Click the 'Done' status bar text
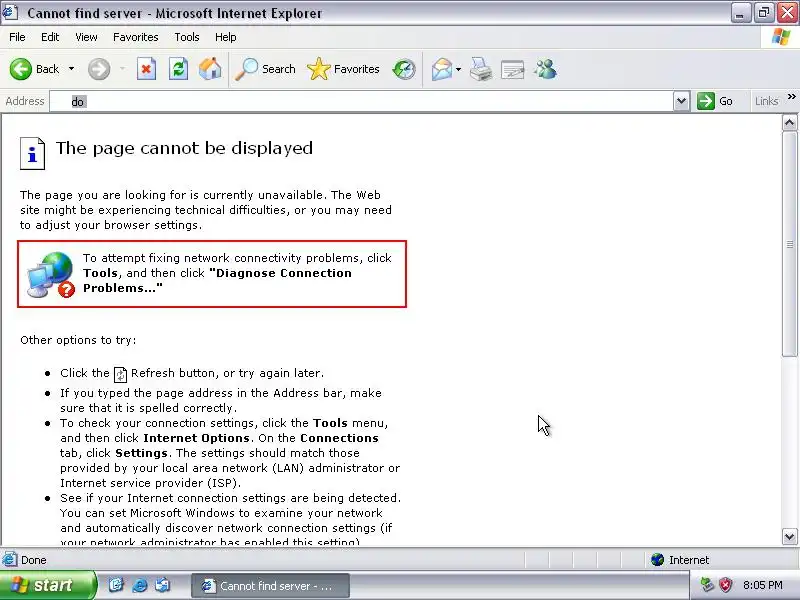This screenshot has width=800, height=600. (34, 560)
